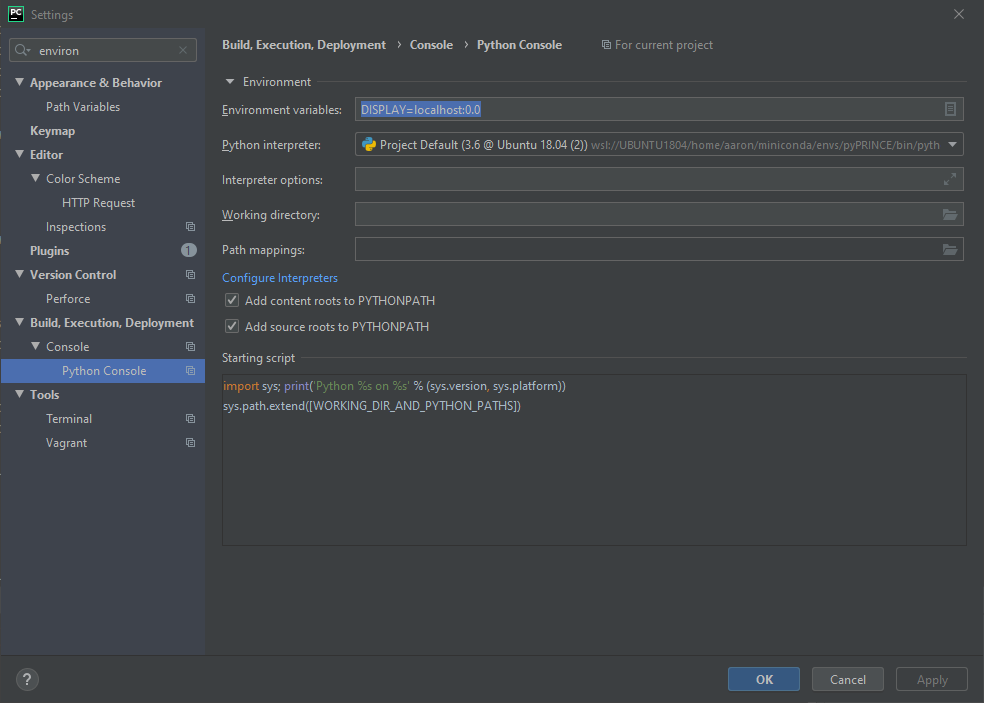Click the 'For current project' copy icon
The width and height of the screenshot is (984, 703).
(x=606, y=45)
